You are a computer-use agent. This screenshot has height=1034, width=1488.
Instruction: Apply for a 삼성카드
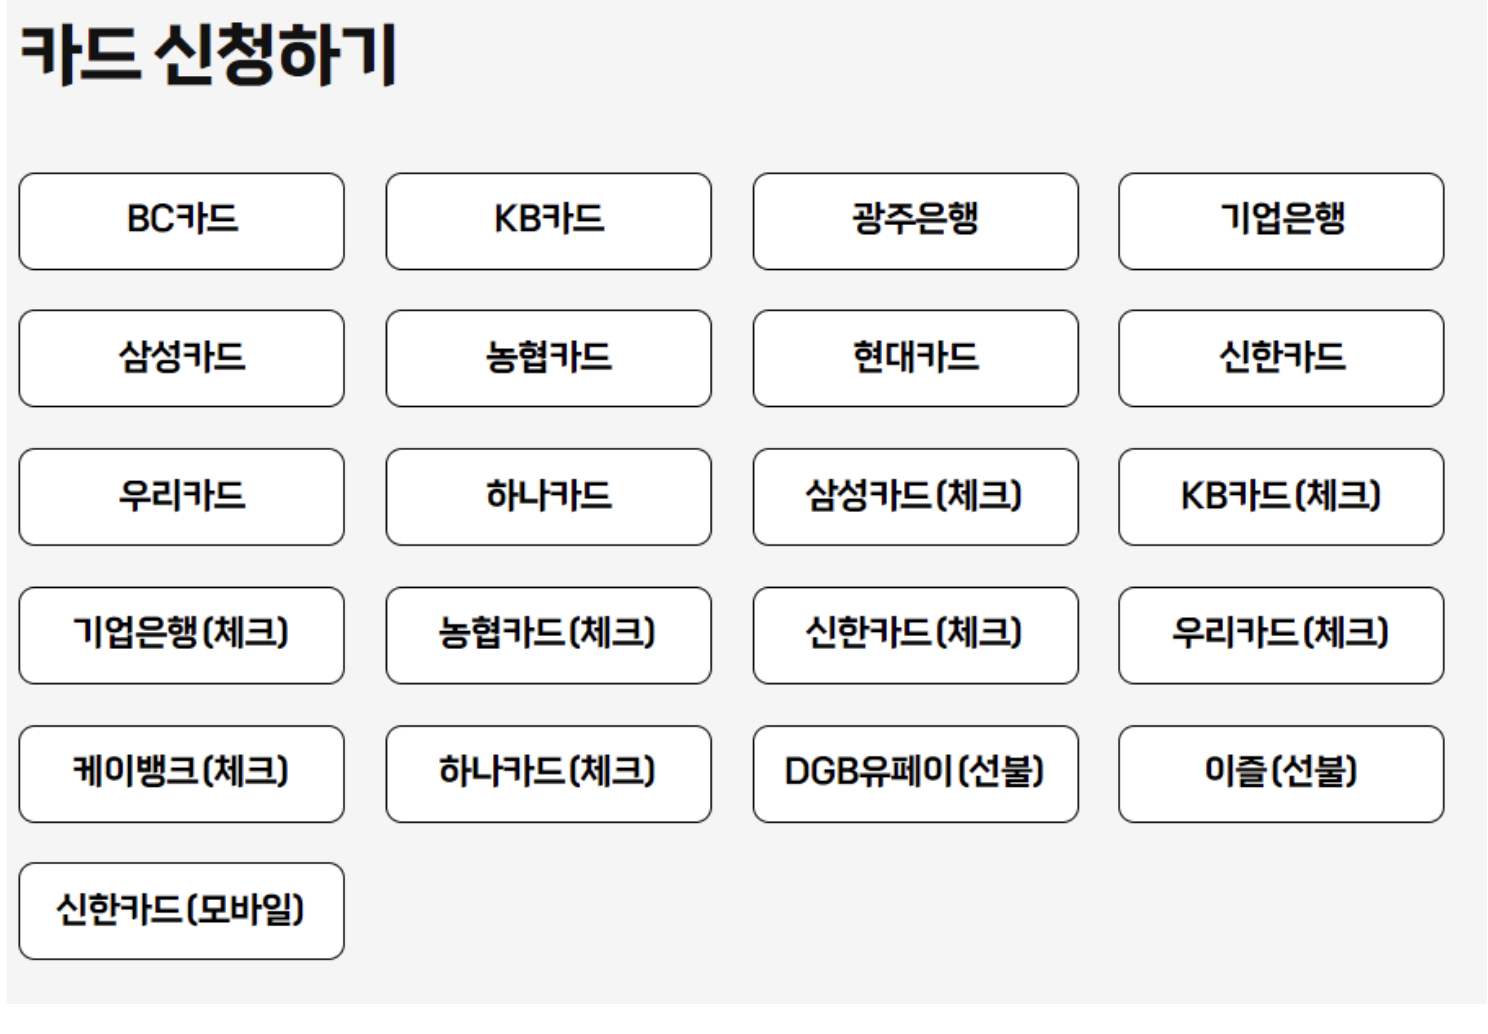pos(180,359)
